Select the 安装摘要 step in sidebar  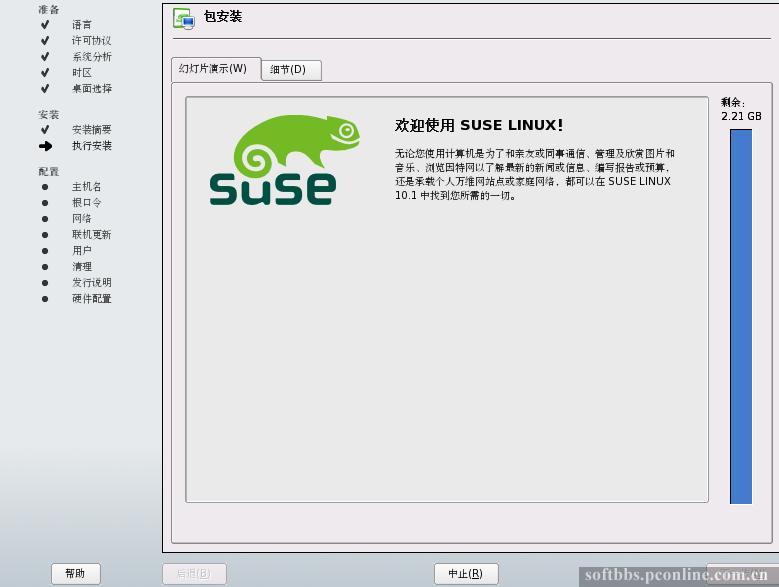pos(91,130)
